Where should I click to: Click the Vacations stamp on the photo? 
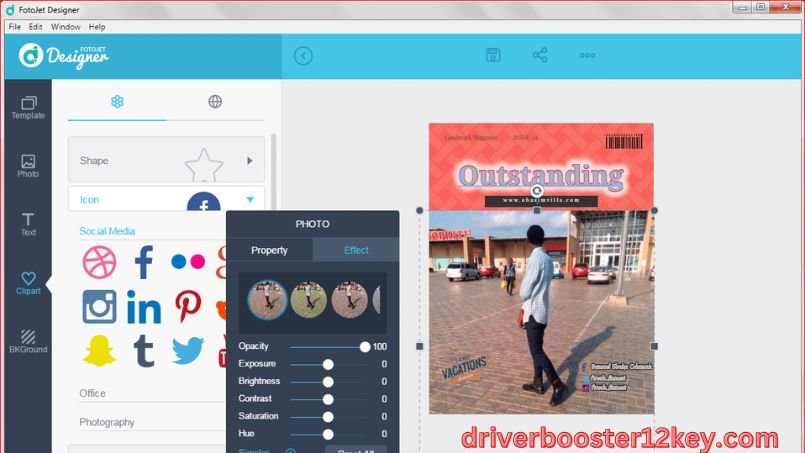click(464, 369)
